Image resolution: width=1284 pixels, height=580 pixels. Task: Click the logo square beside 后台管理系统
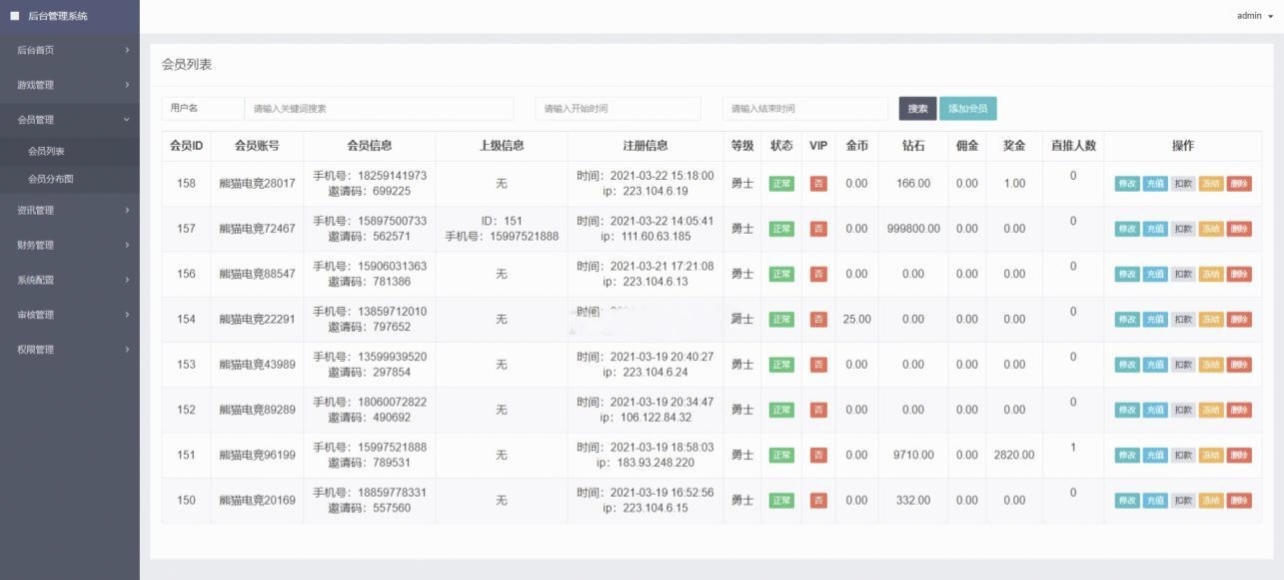click(x=15, y=16)
